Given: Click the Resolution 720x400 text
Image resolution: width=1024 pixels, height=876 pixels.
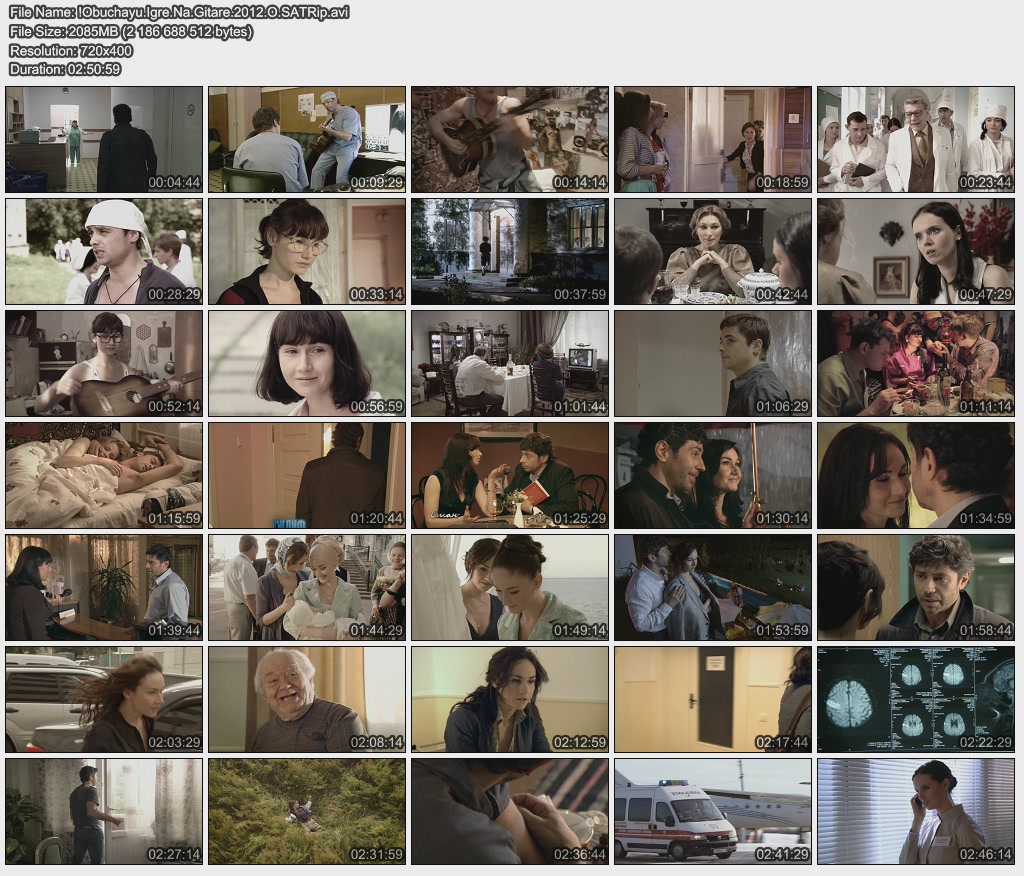Looking at the screenshot, I should [x=71, y=50].
